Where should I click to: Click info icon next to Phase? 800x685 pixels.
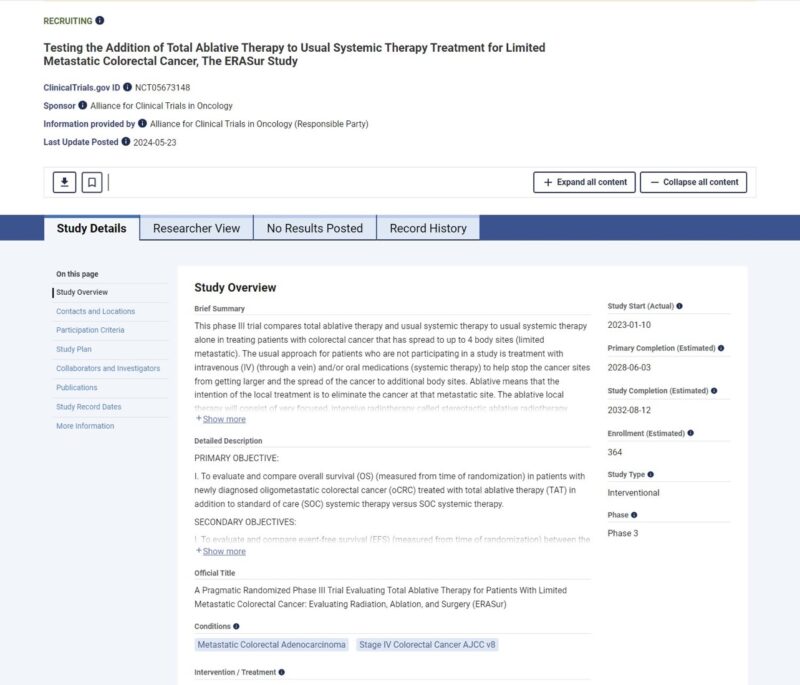(634, 515)
